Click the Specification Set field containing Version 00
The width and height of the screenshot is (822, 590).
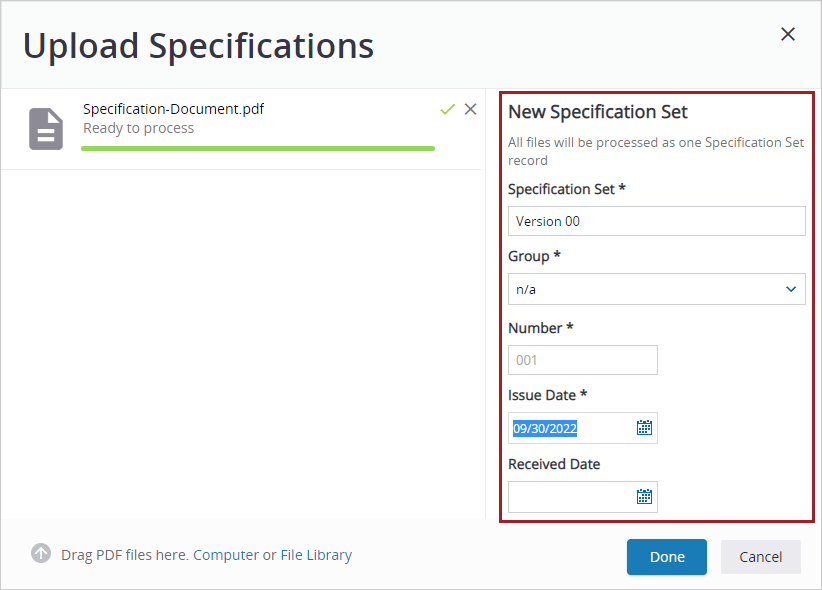click(656, 220)
